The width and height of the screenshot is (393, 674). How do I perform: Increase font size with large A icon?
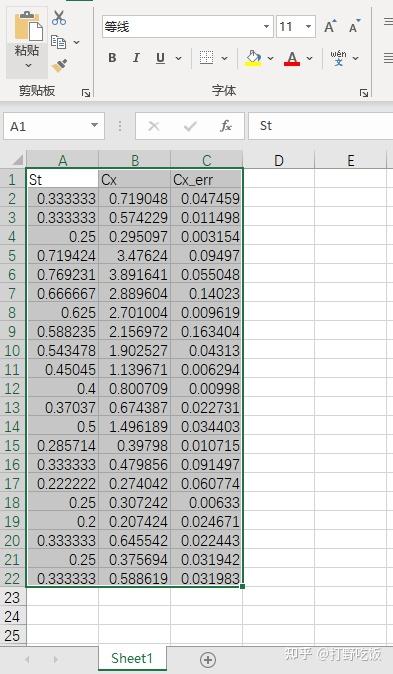330,27
